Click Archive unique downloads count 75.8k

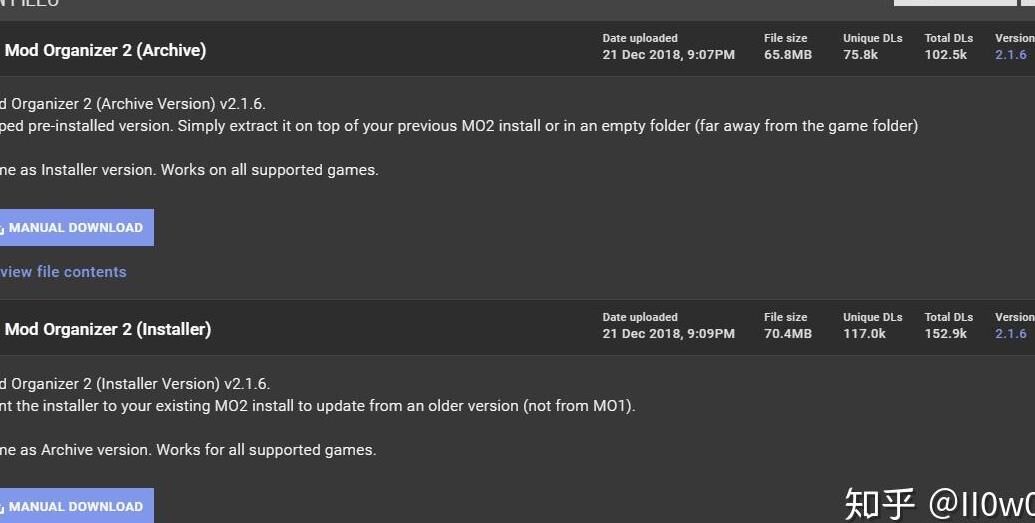[860, 55]
